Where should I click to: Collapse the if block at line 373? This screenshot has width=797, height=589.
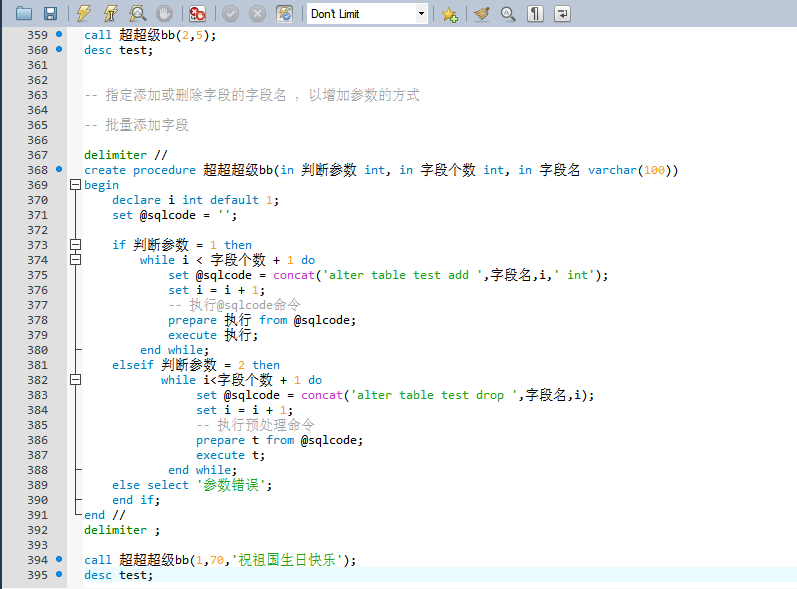(75, 245)
